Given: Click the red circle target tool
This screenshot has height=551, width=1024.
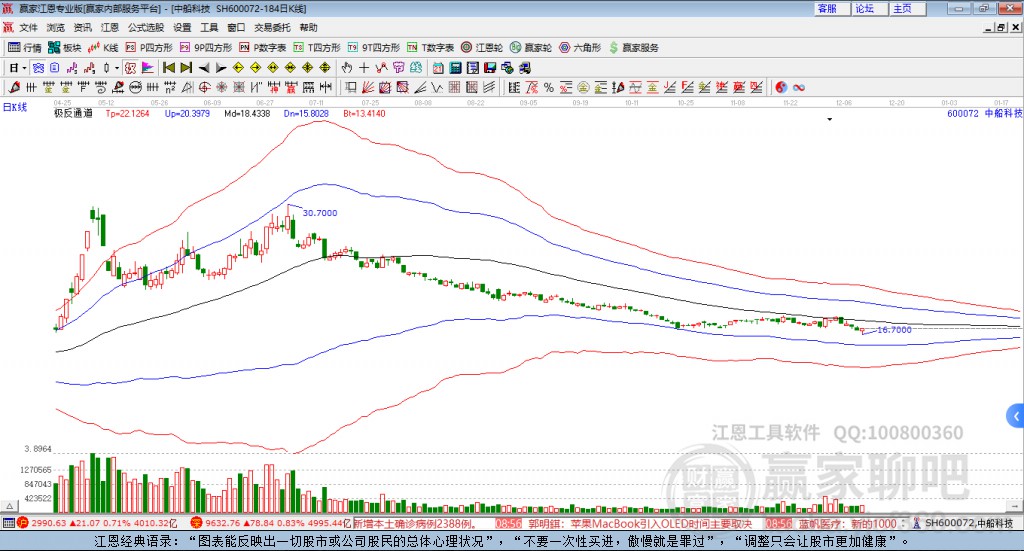Looking at the screenshot, I should (x=204, y=87).
